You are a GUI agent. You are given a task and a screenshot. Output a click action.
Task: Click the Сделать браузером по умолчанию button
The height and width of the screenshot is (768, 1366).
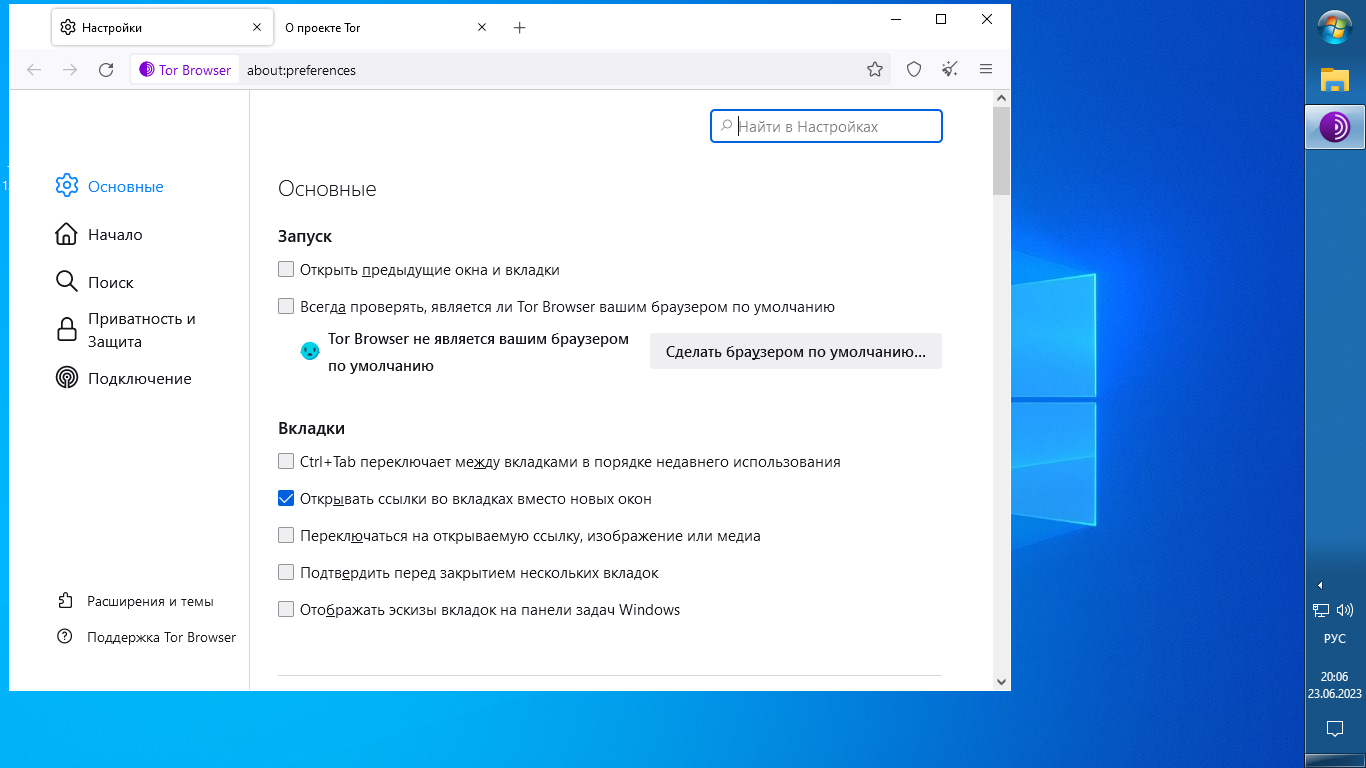(x=796, y=351)
